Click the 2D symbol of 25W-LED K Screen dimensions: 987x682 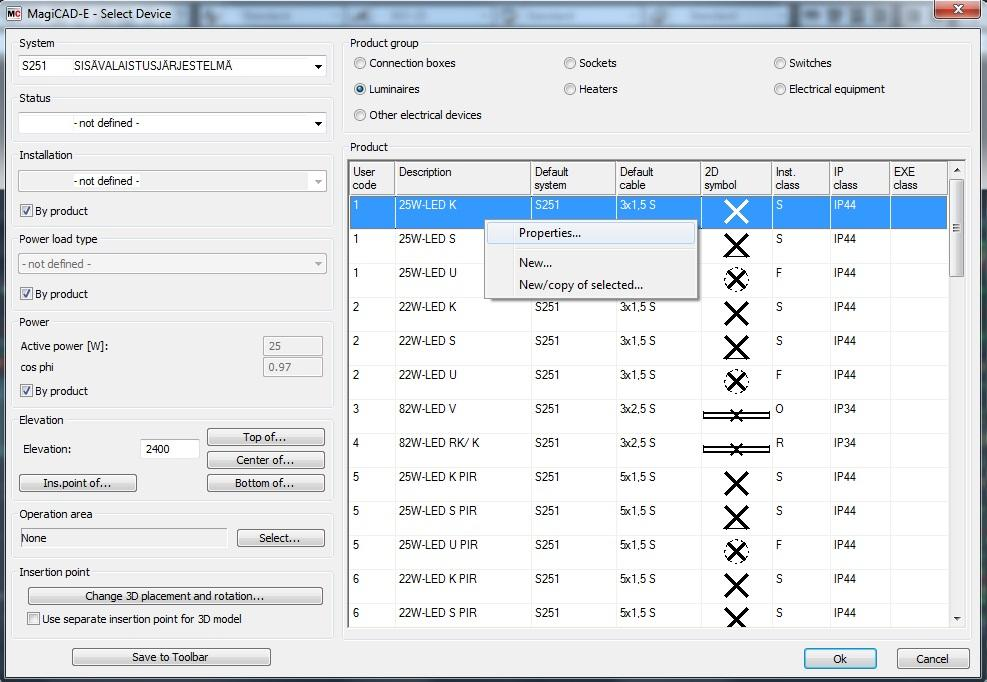736,212
